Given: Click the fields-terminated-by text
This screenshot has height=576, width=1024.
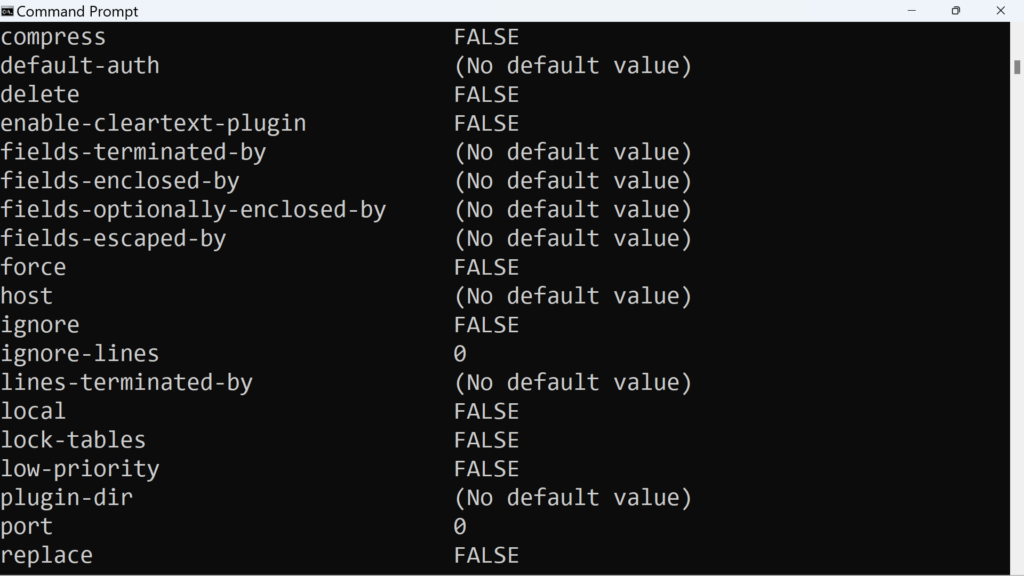Looking at the screenshot, I should click(135, 152).
